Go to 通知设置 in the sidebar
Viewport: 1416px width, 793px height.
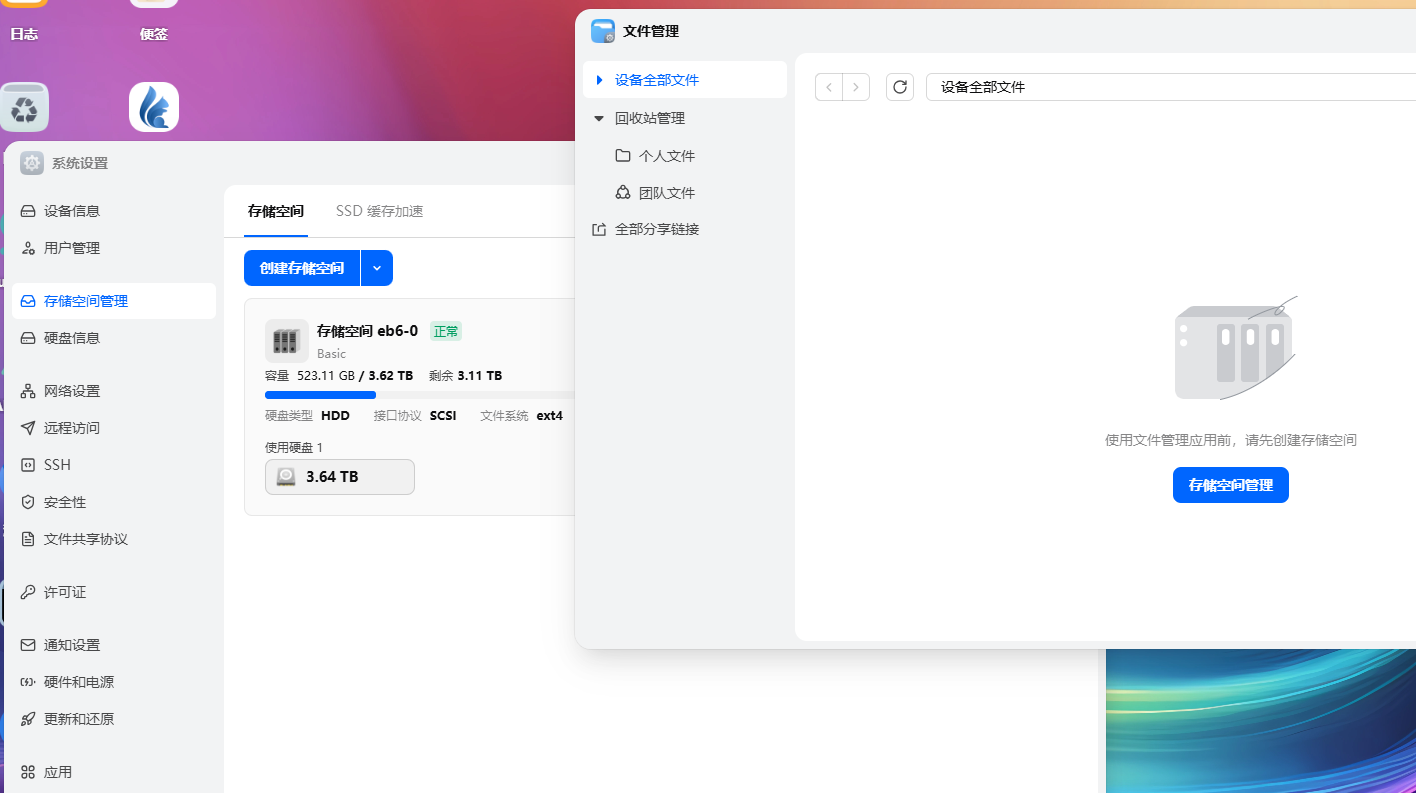tap(114, 645)
